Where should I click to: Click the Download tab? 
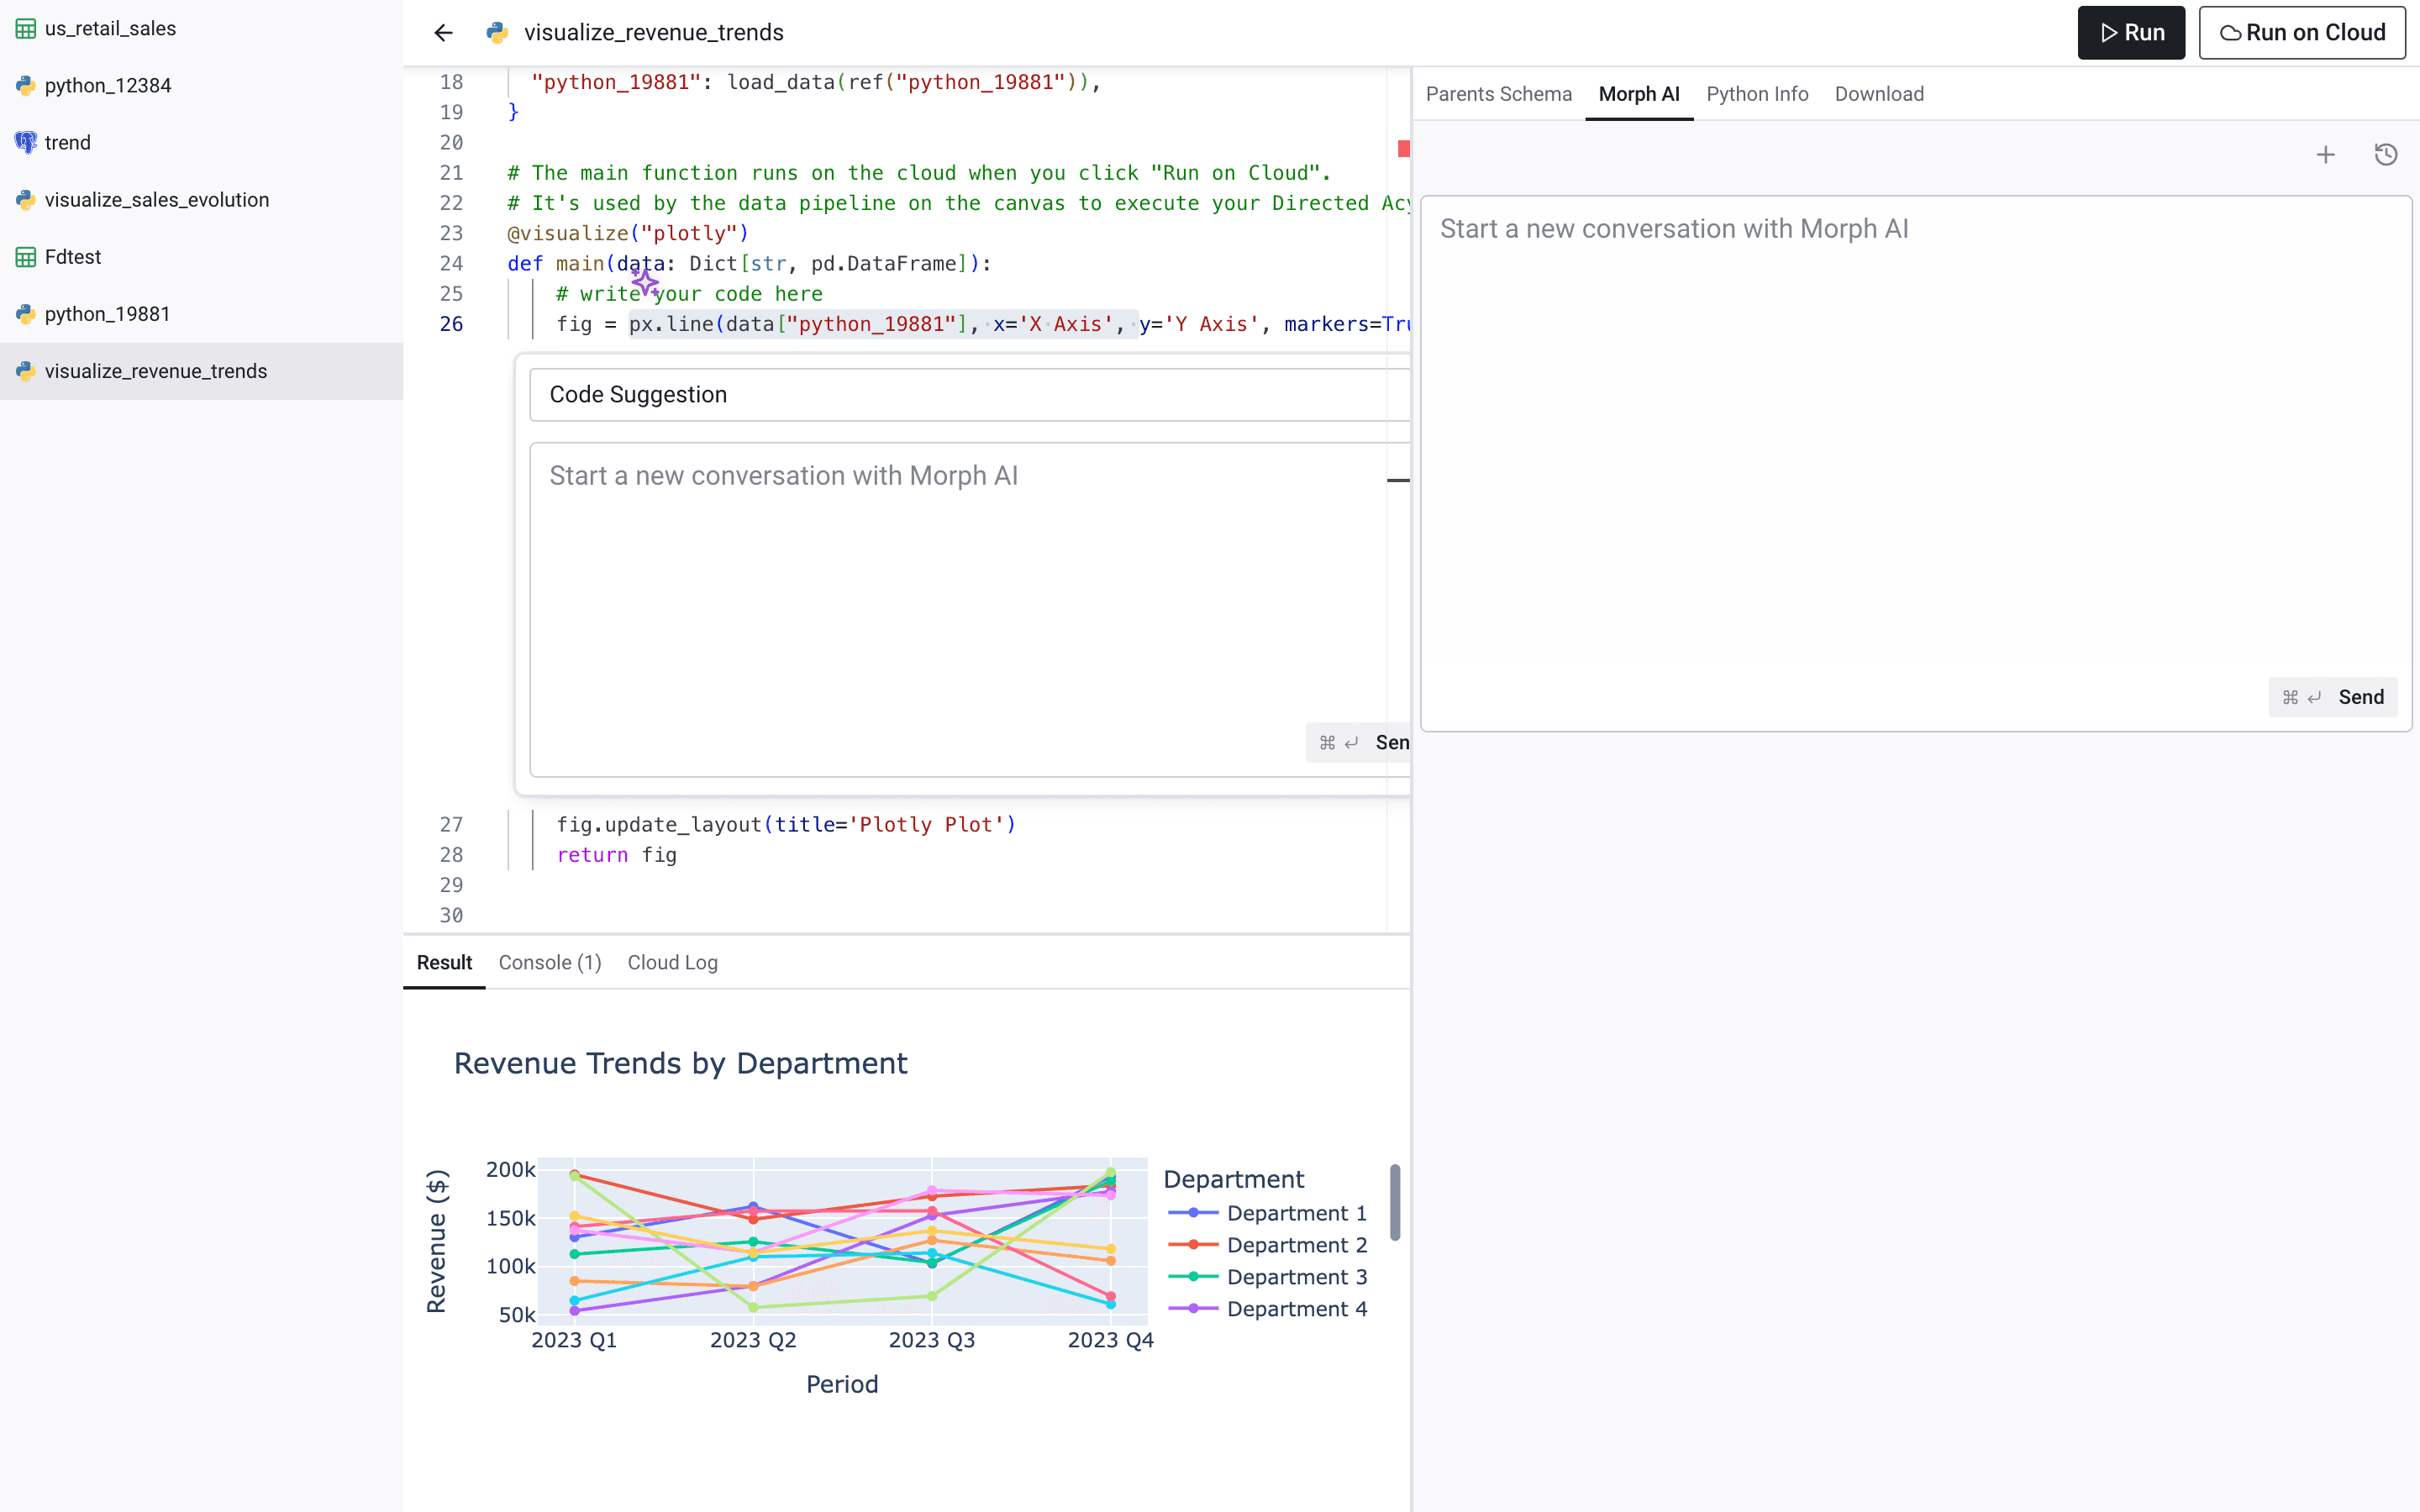pyautogui.click(x=1880, y=92)
